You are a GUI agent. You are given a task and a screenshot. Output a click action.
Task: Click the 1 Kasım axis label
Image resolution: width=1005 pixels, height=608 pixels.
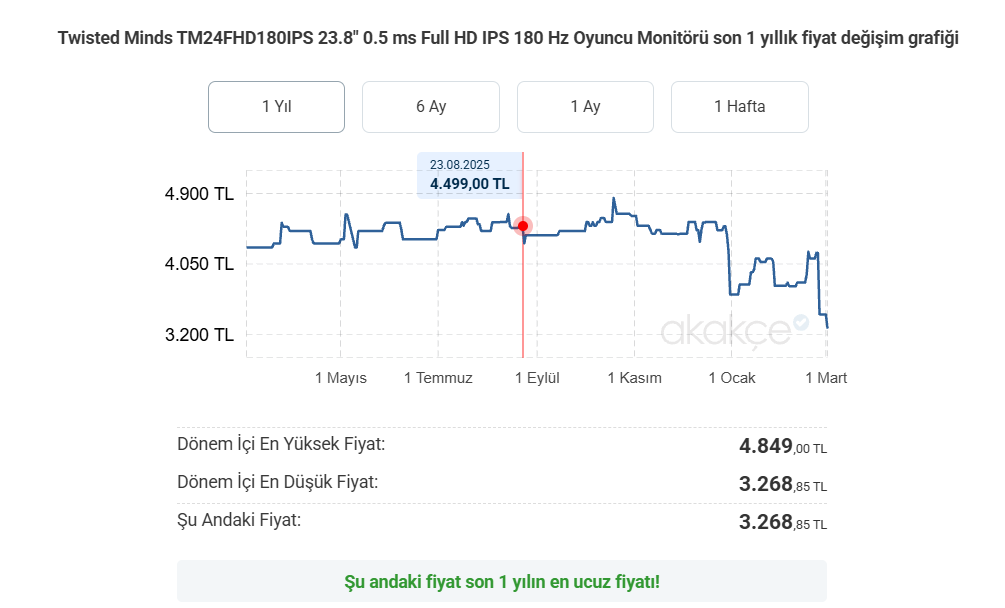pyautogui.click(x=635, y=378)
